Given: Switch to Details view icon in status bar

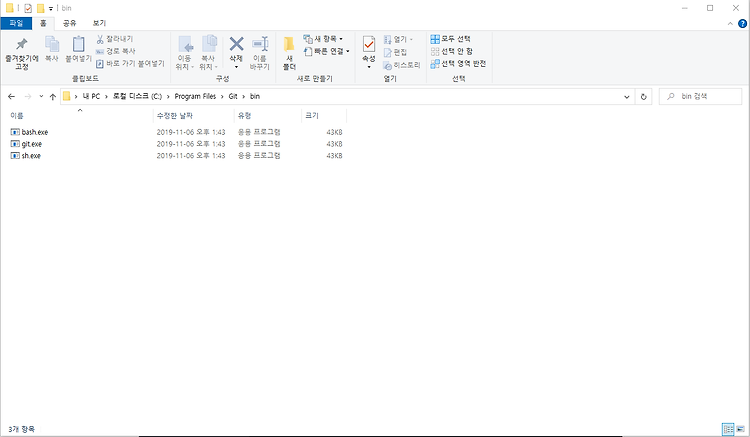Looking at the screenshot, I should pyautogui.click(x=728, y=429).
